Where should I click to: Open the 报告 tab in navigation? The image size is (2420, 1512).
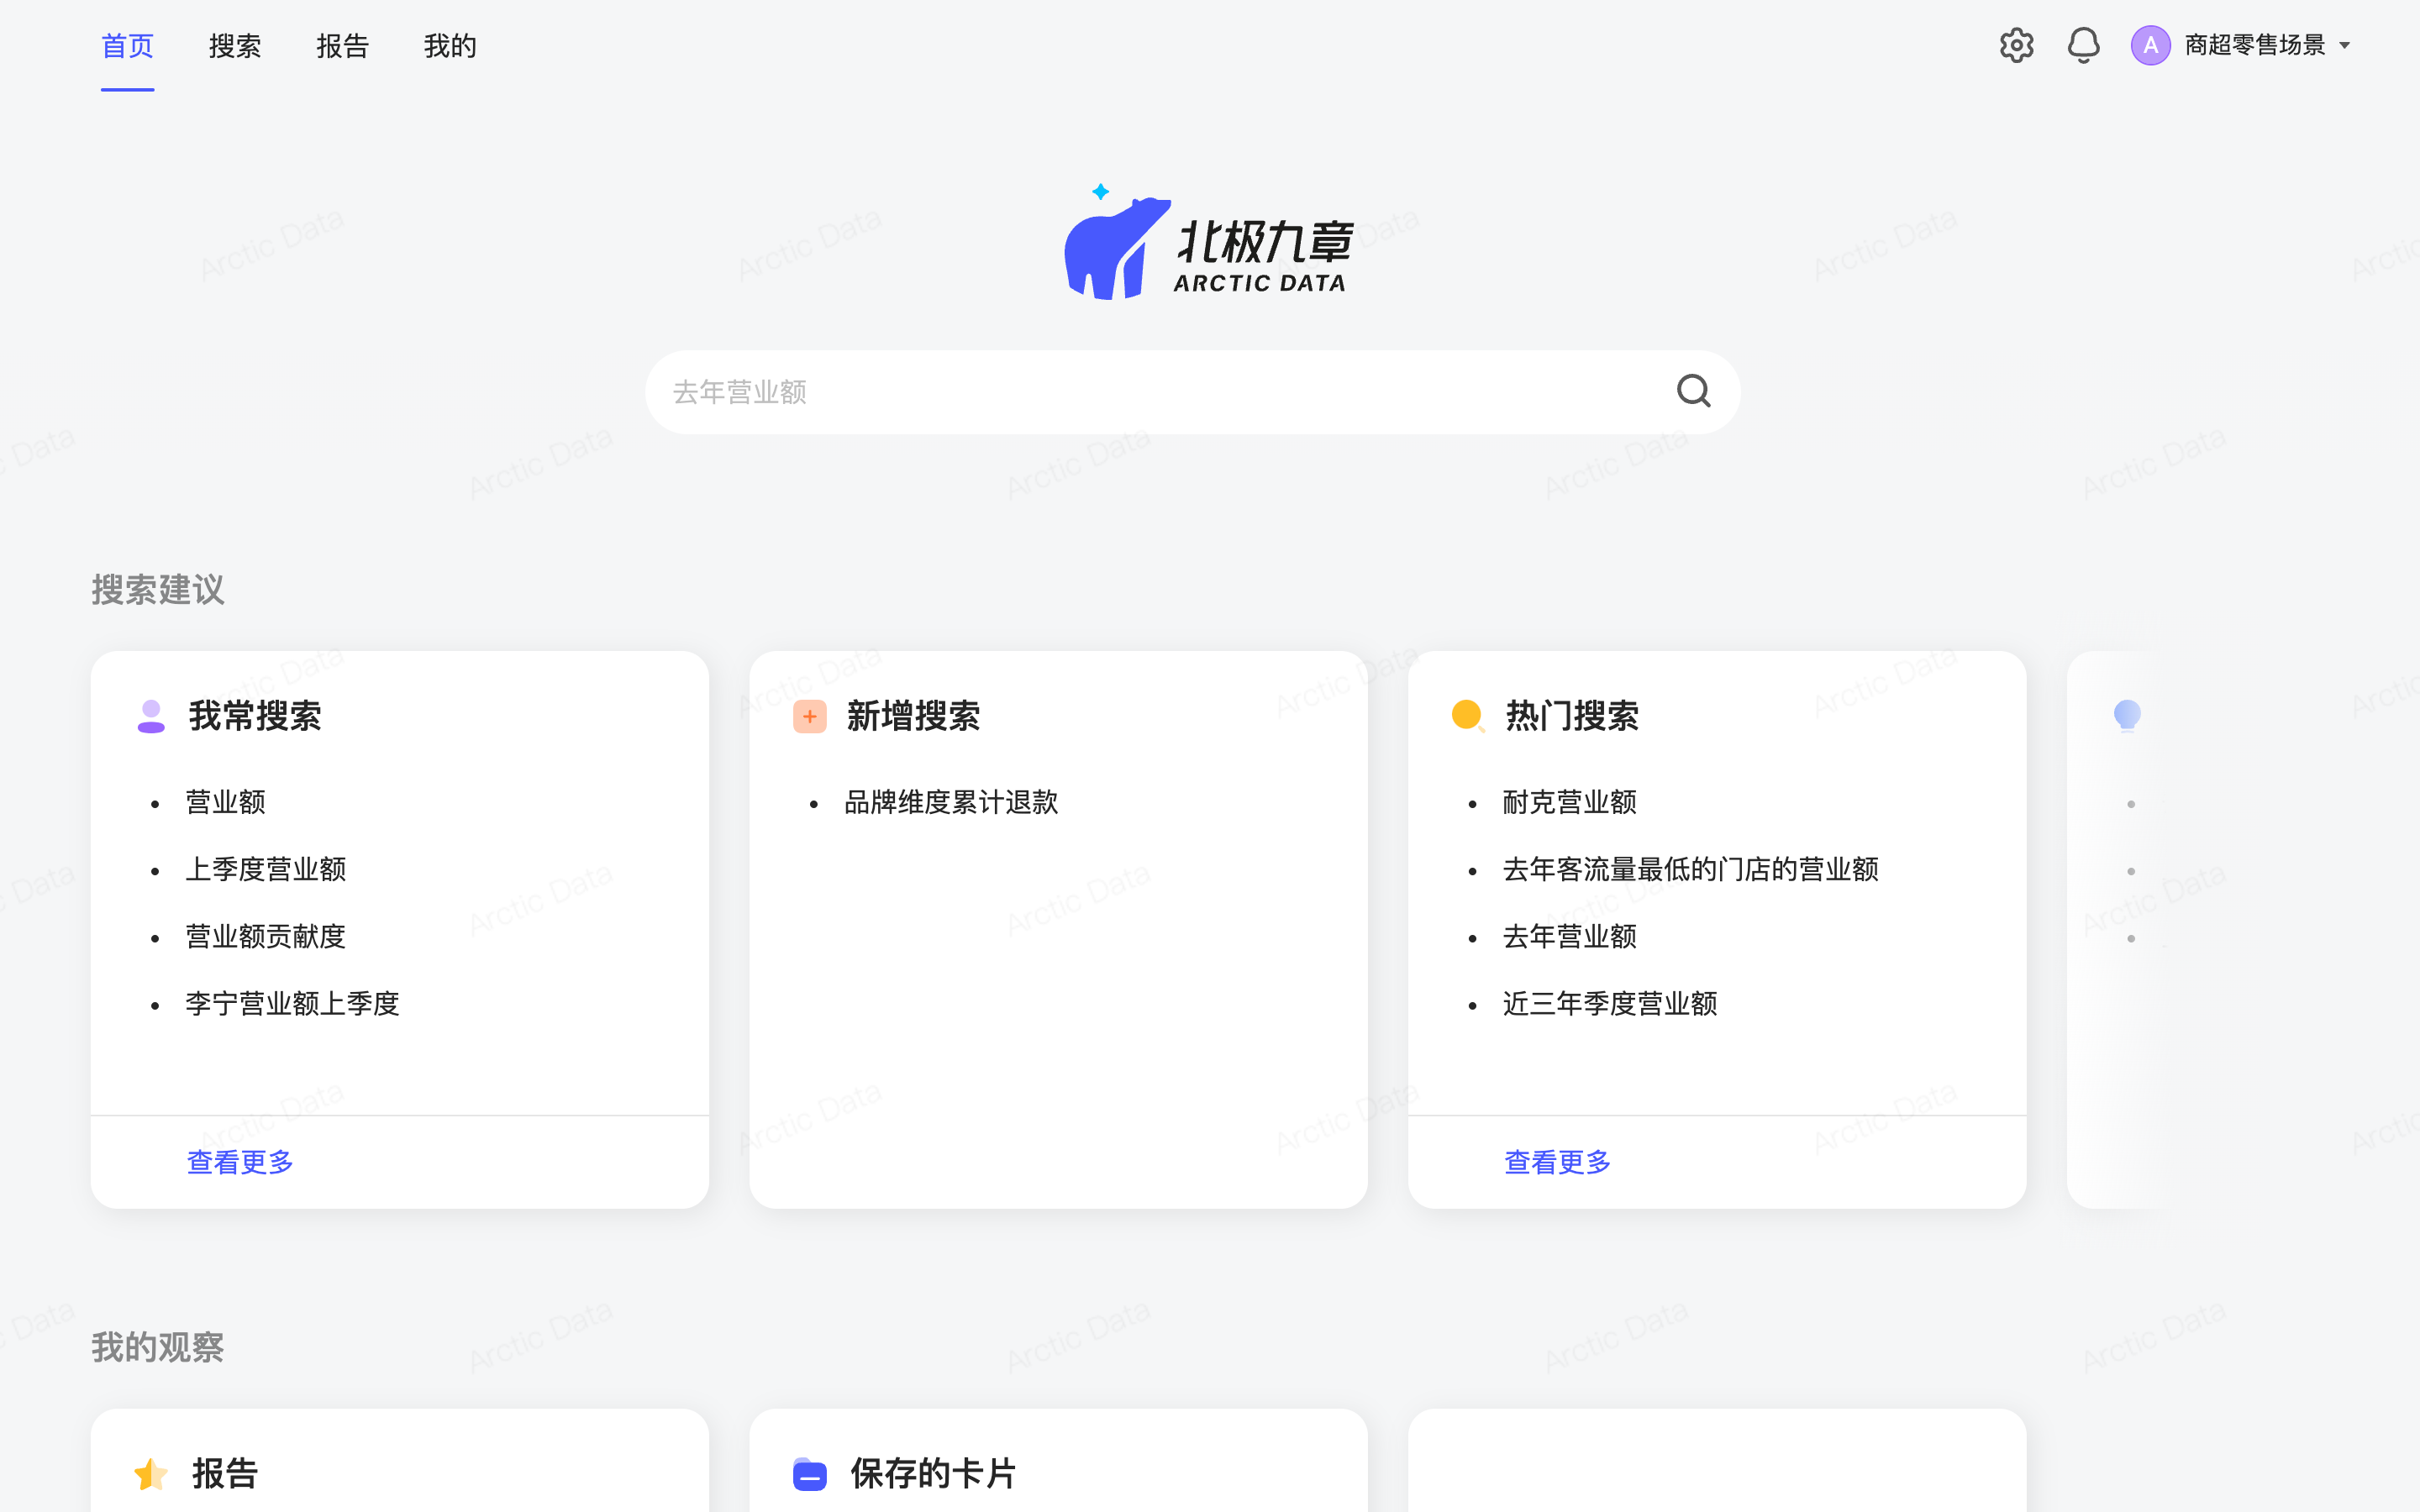343,46
